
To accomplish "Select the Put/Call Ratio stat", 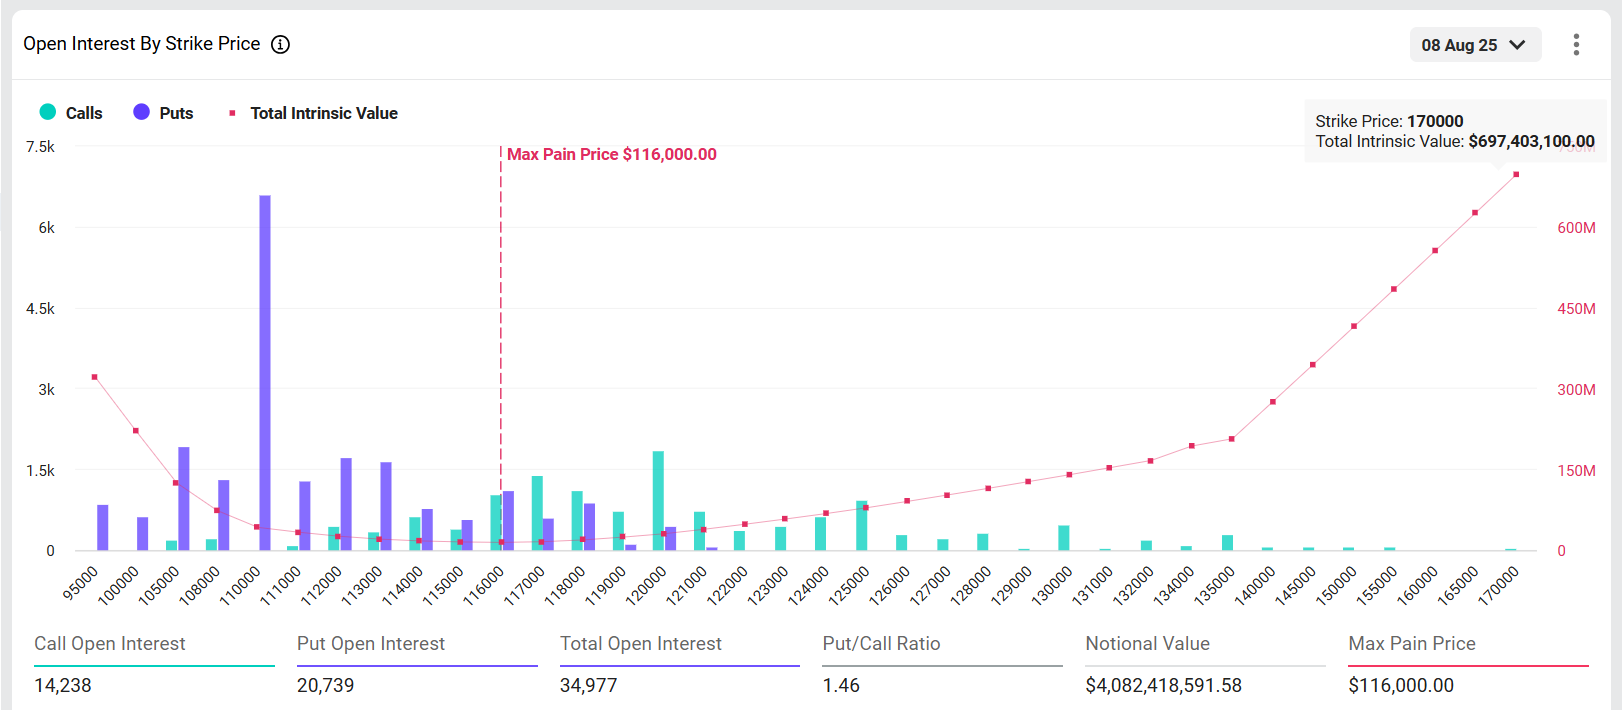I will click(x=881, y=644).
